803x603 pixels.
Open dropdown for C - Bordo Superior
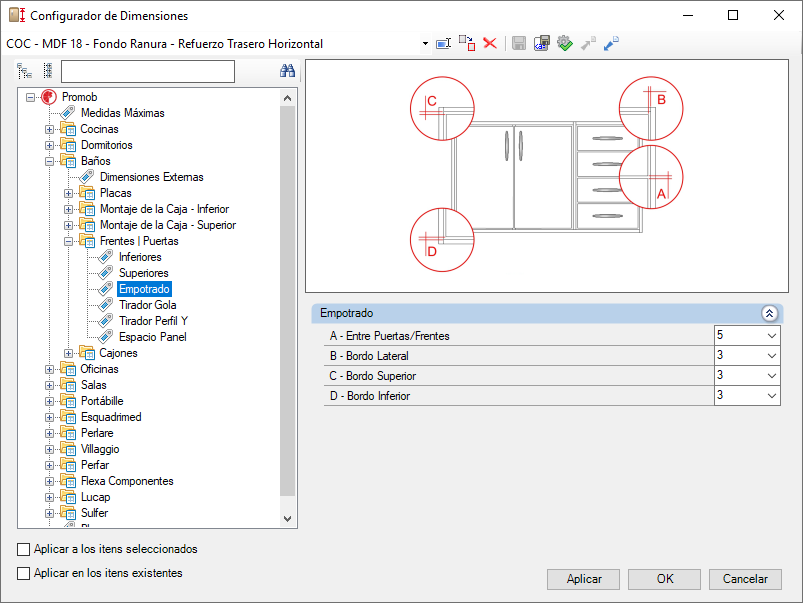pyautogui.click(x=772, y=376)
